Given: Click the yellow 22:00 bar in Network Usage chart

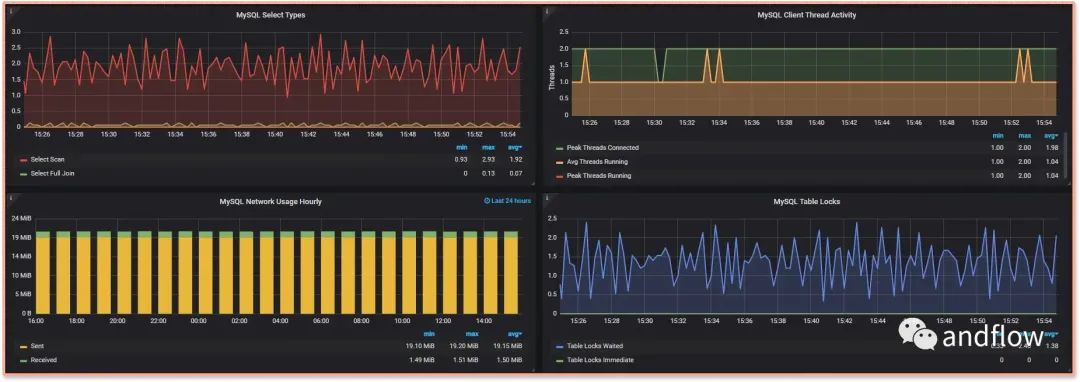Looking at the screenshot, I should pyautogui.click(x=165, y=277).
